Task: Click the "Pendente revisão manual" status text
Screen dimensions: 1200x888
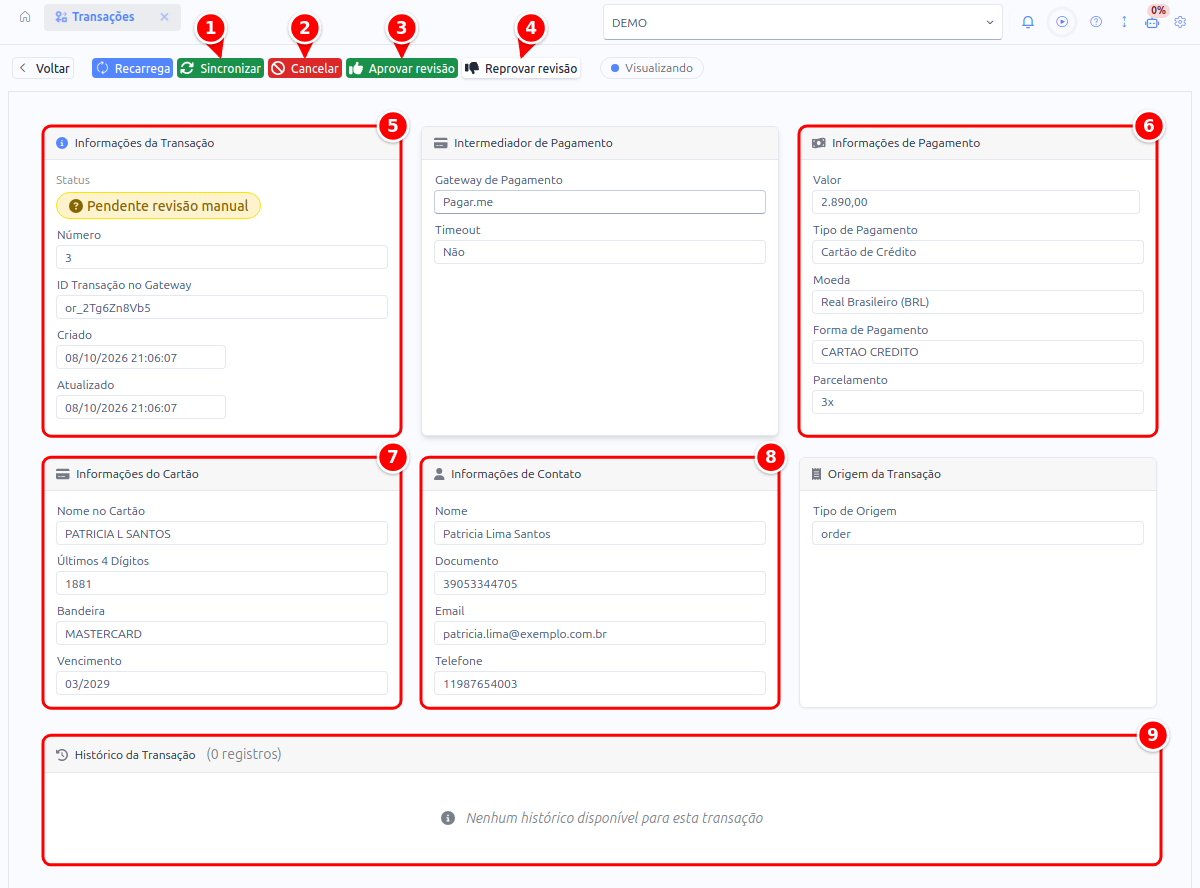Action: pyautogui.click(x=168, y=206)
